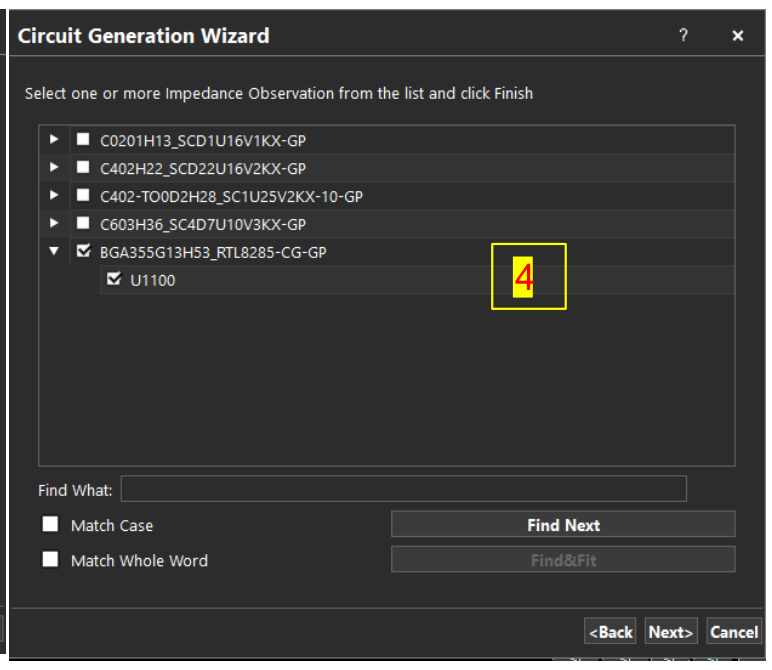Select the C402-TO0D2H28_SC1U25V2KX-10-GP label
The width and height of the screenshot is (772, 670).
pyautogui.click(x=231, y=197)
